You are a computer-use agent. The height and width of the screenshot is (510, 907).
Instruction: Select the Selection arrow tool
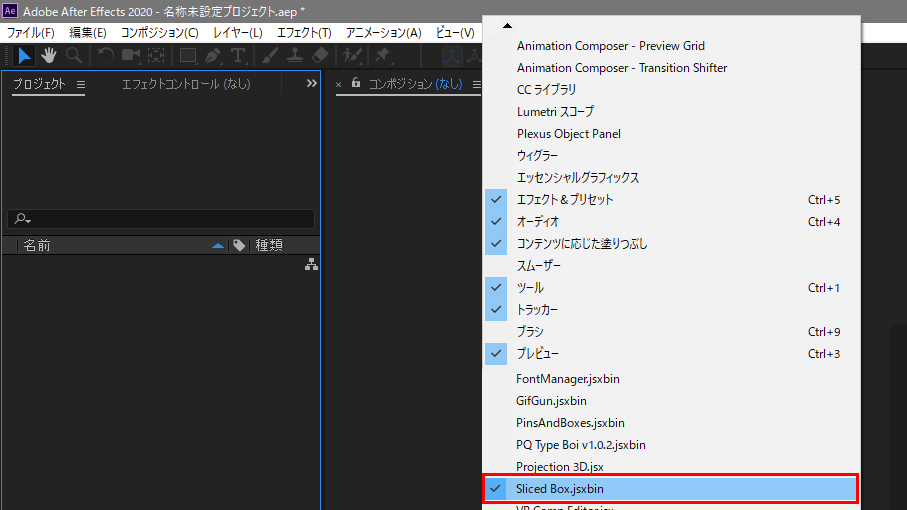point(24,56)
